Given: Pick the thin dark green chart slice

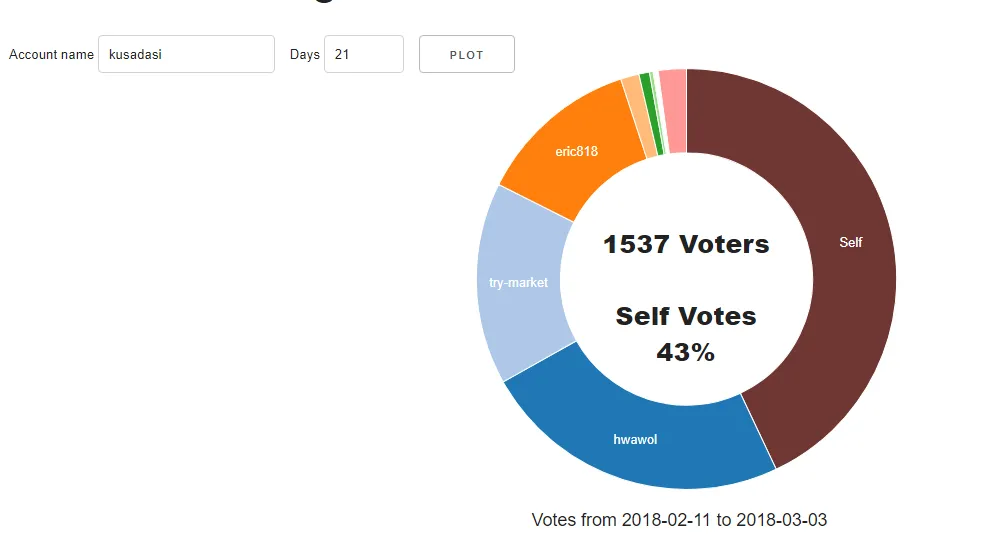Looking at the screenshot, I should click(651, 113).
